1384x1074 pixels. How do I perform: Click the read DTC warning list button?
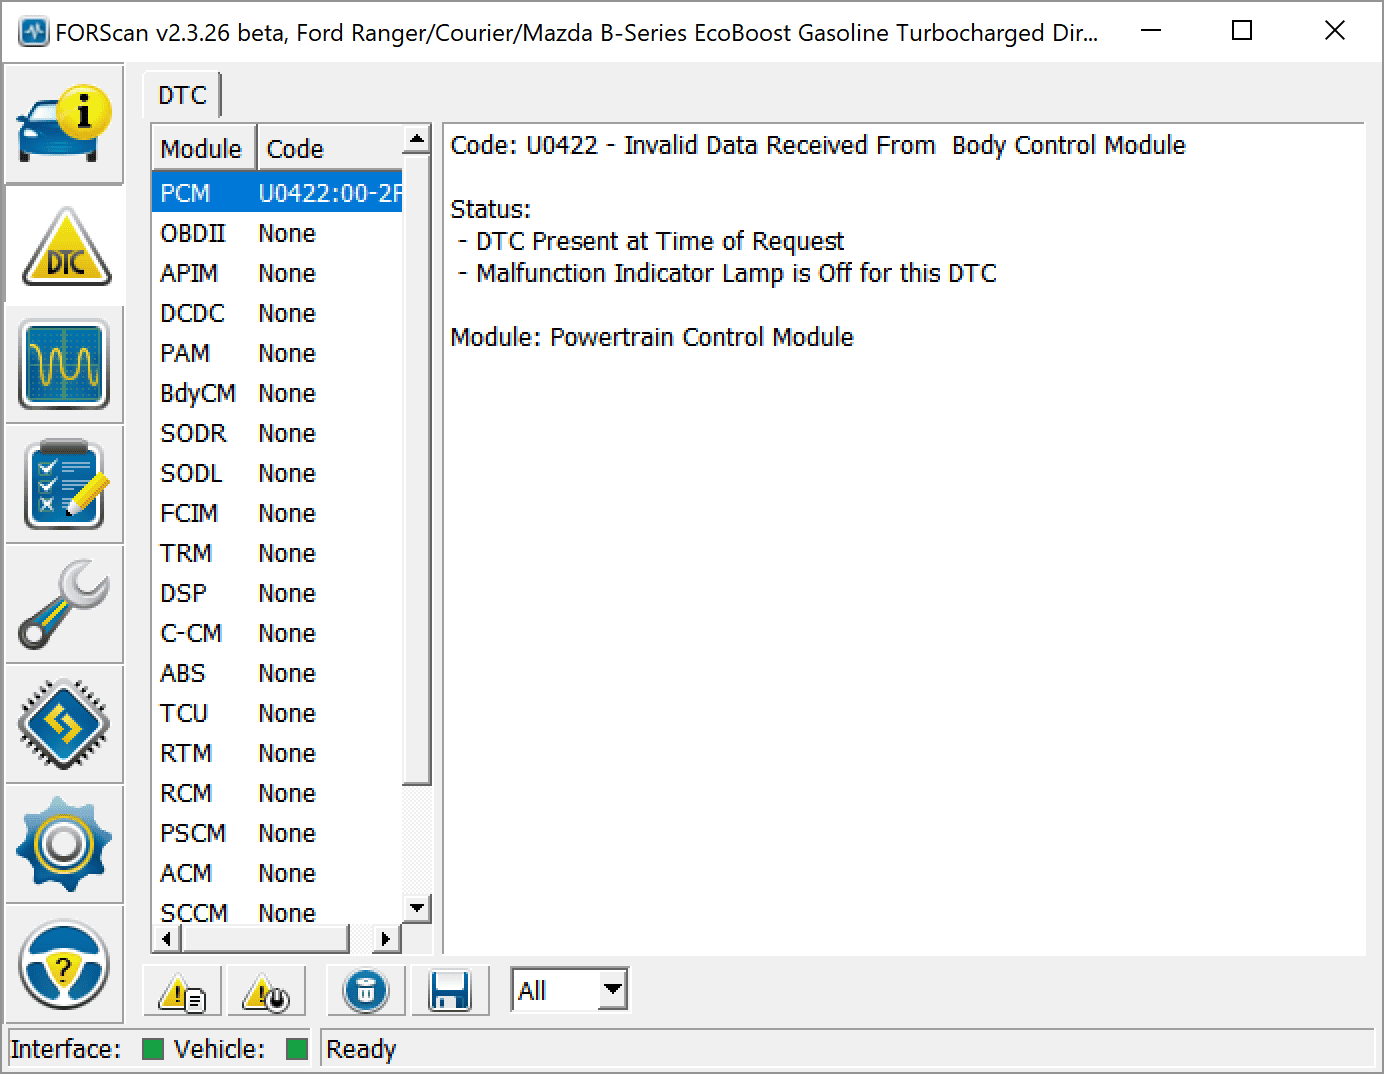pos(183,991)
